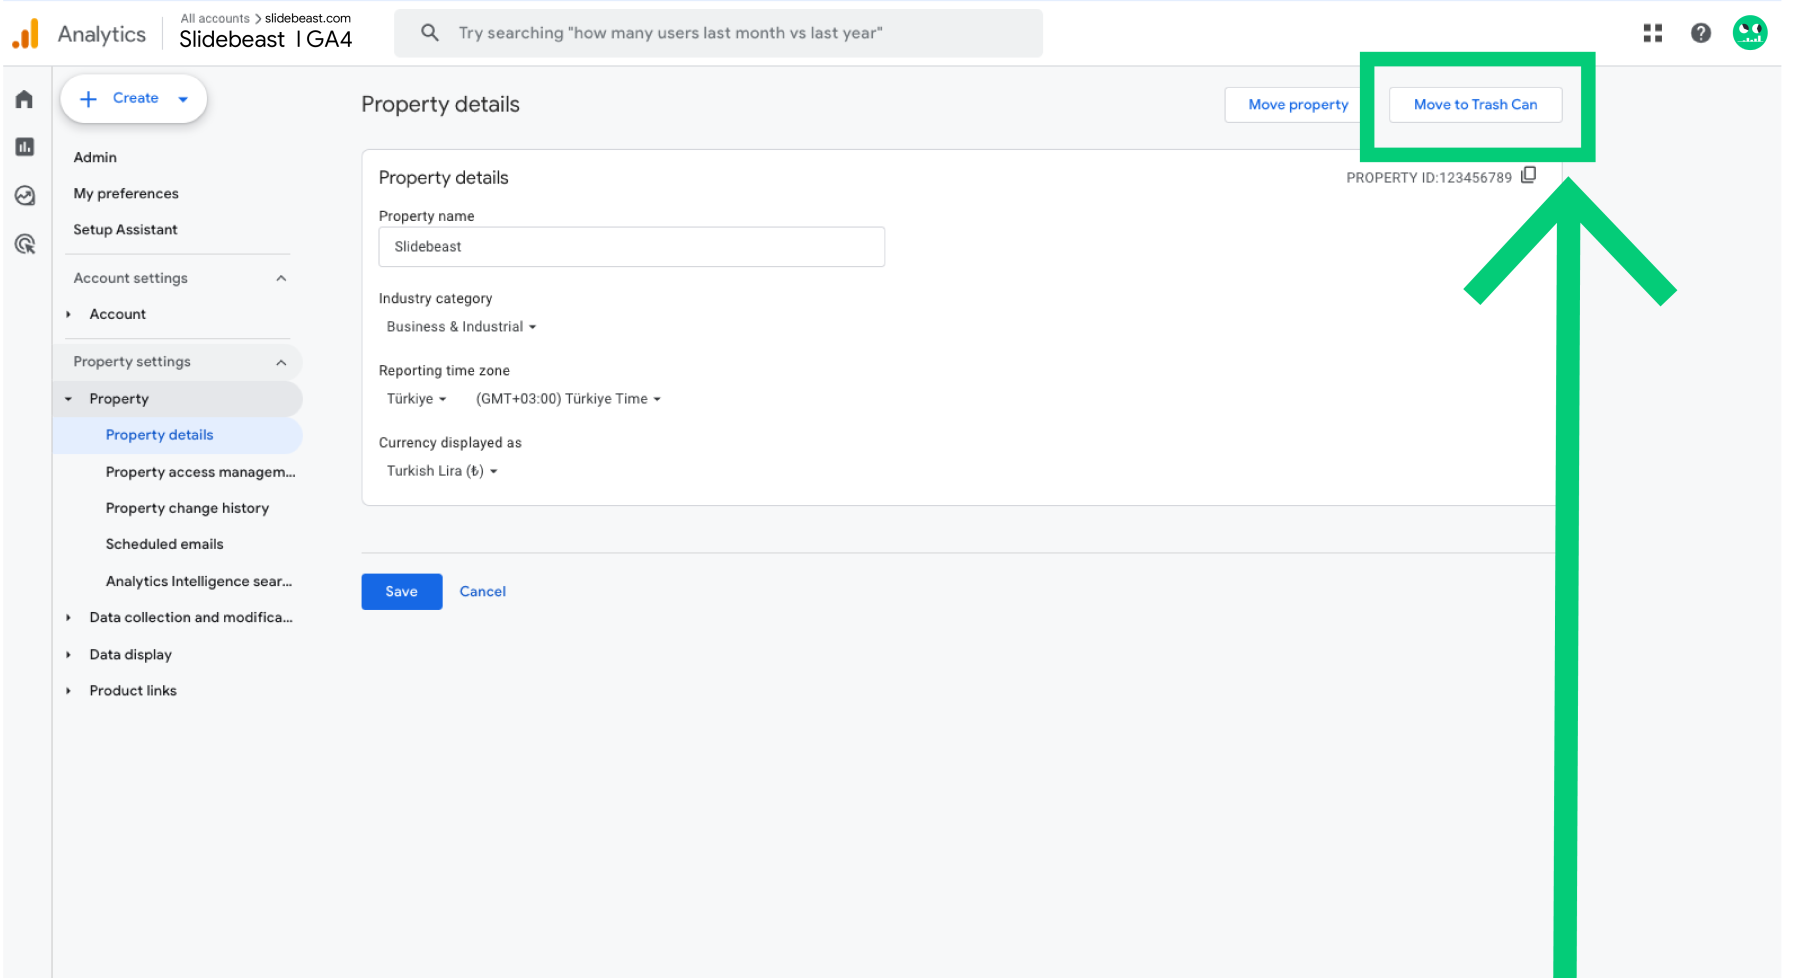1800x978 pixels.
Task: Open Setup Assistant in the sidebar
Action: (x=125, y=229)
